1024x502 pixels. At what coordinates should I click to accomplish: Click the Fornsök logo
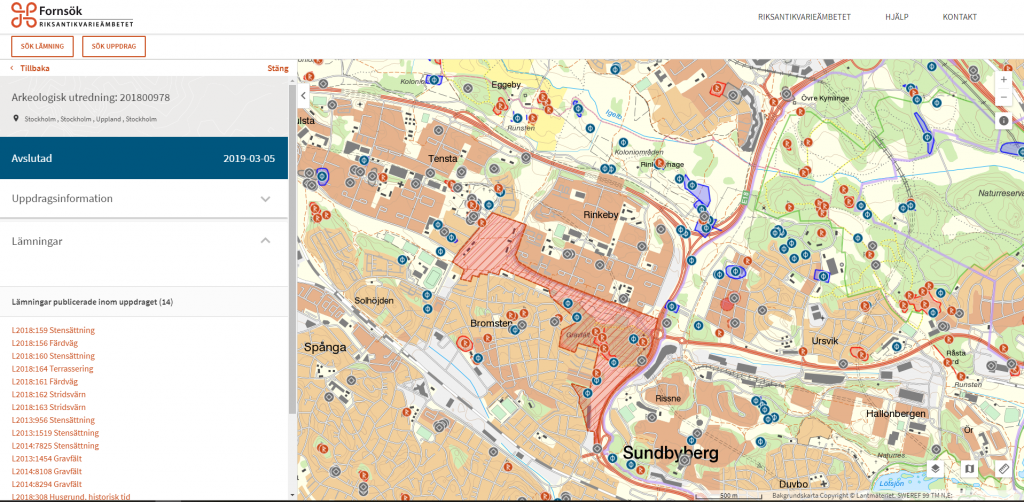pos(70,16)
